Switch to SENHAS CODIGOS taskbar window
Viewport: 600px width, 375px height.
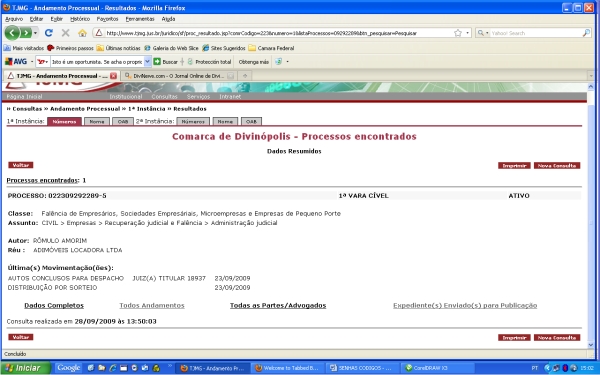363,368
